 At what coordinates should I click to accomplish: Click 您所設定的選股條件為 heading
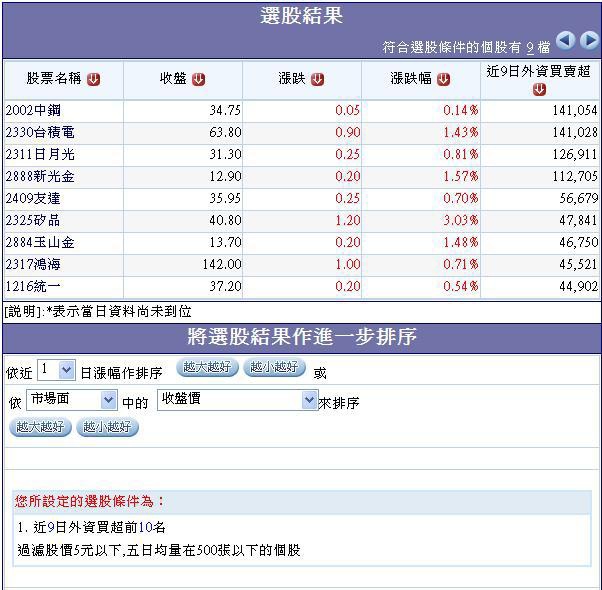coord(89,501)
